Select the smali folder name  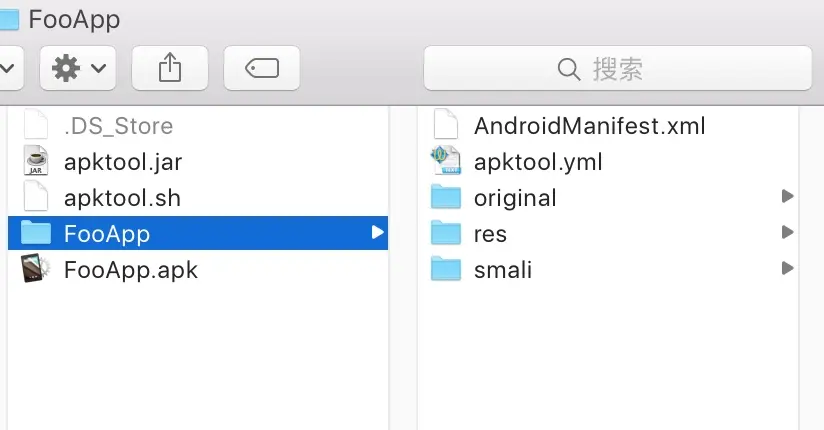point(503,270)
